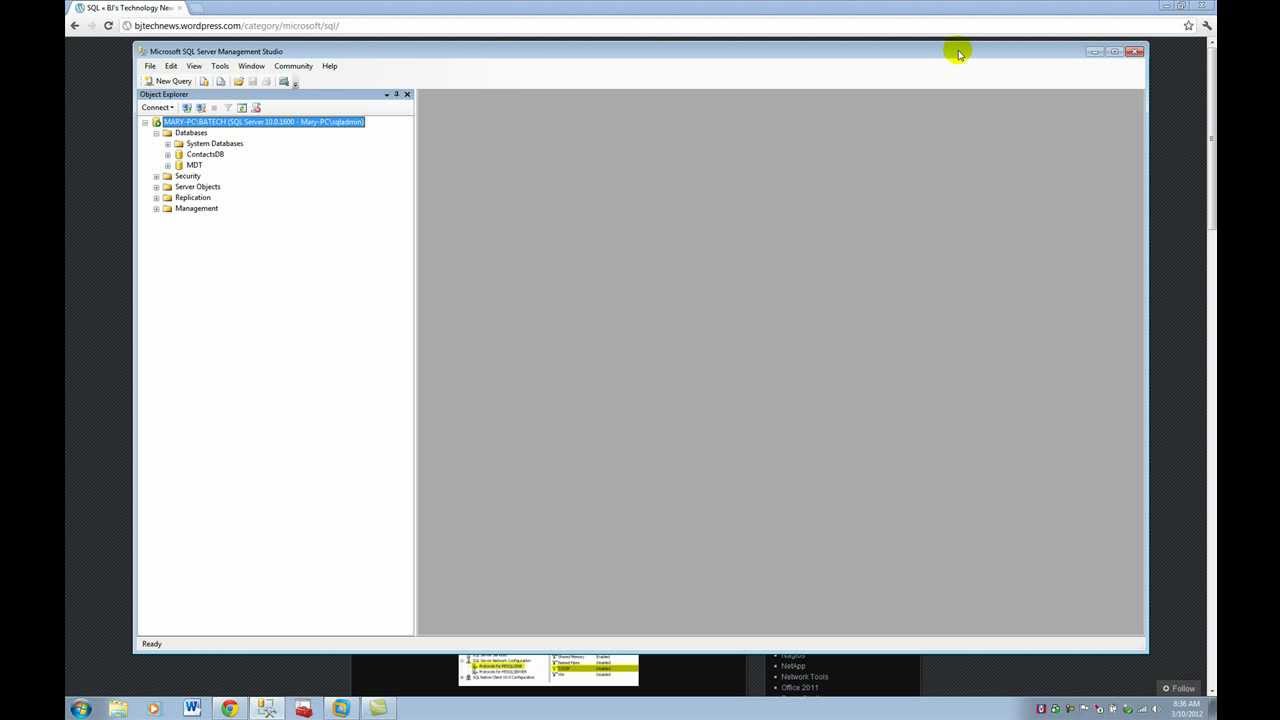Expand the Security folder node
This screenshot has height=720, width=1280.
[156, 176]
